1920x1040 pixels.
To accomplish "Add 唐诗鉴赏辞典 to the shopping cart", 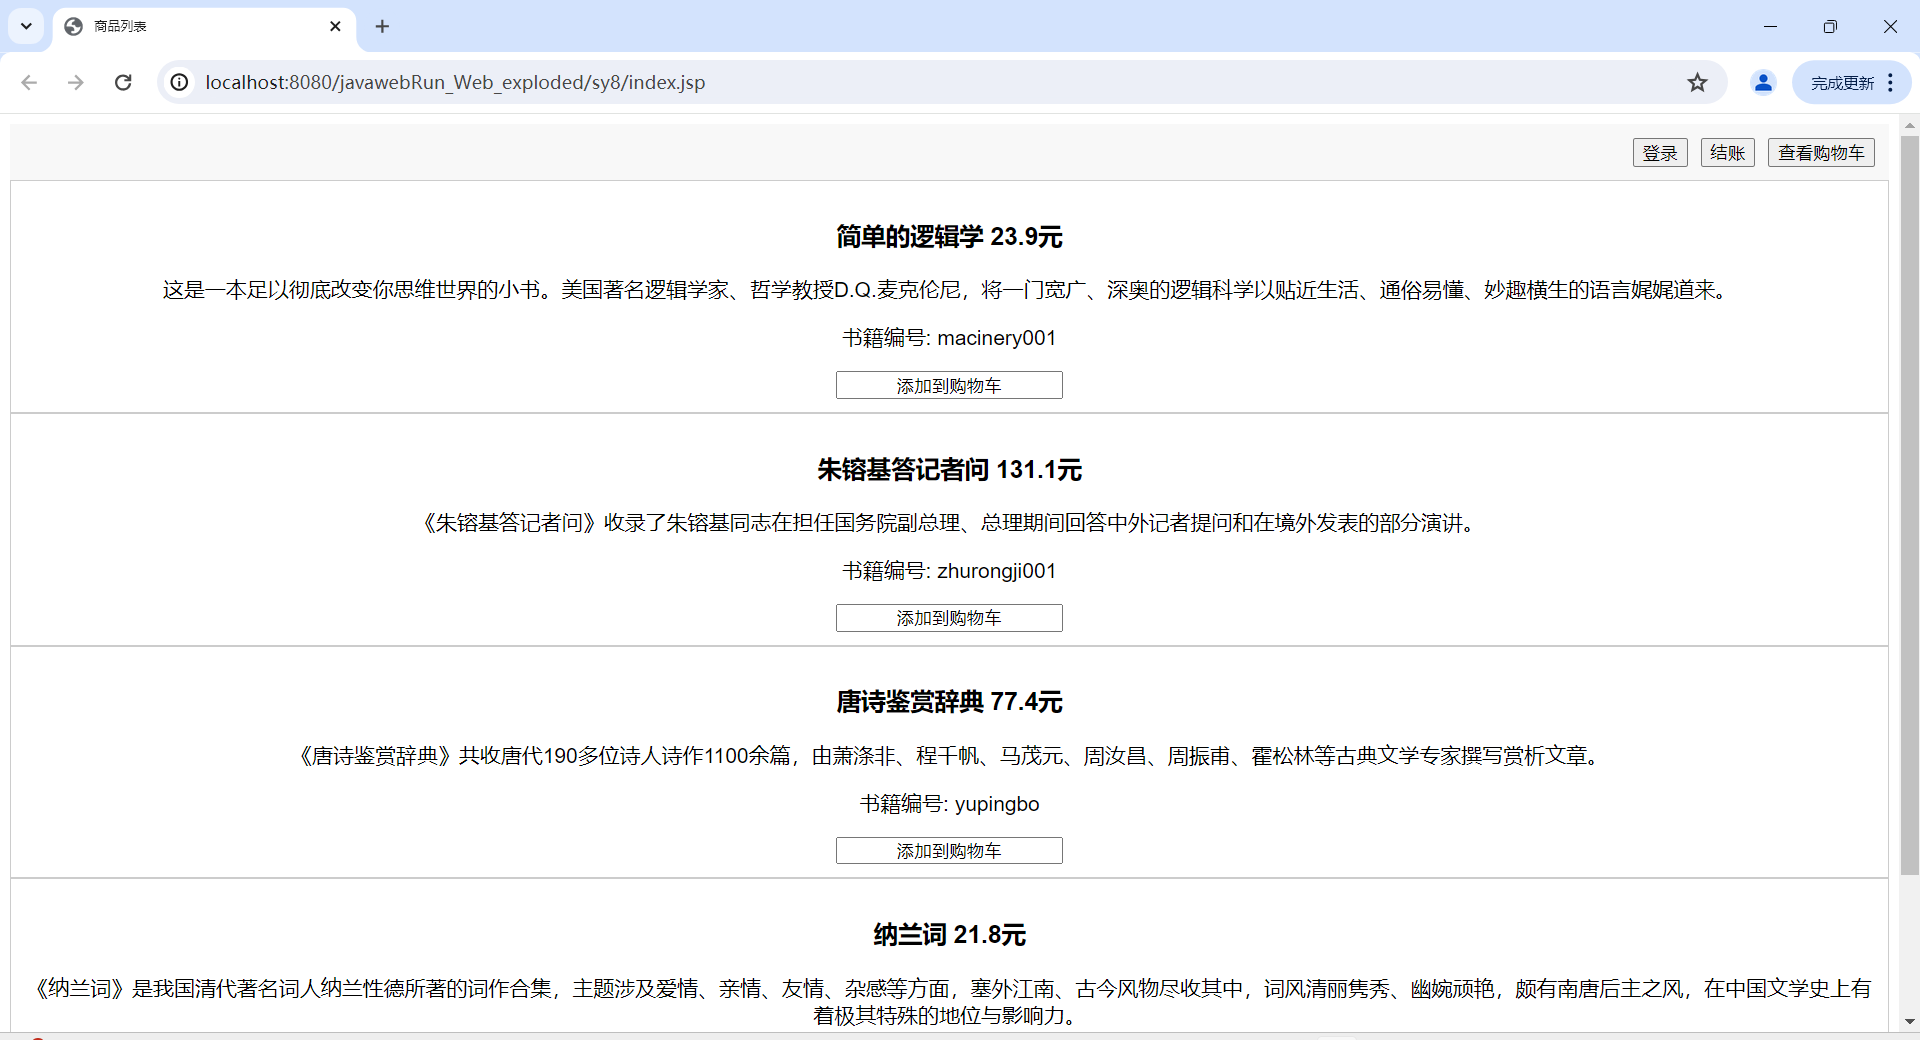I will pyautogui.click(x=949, y=851).
